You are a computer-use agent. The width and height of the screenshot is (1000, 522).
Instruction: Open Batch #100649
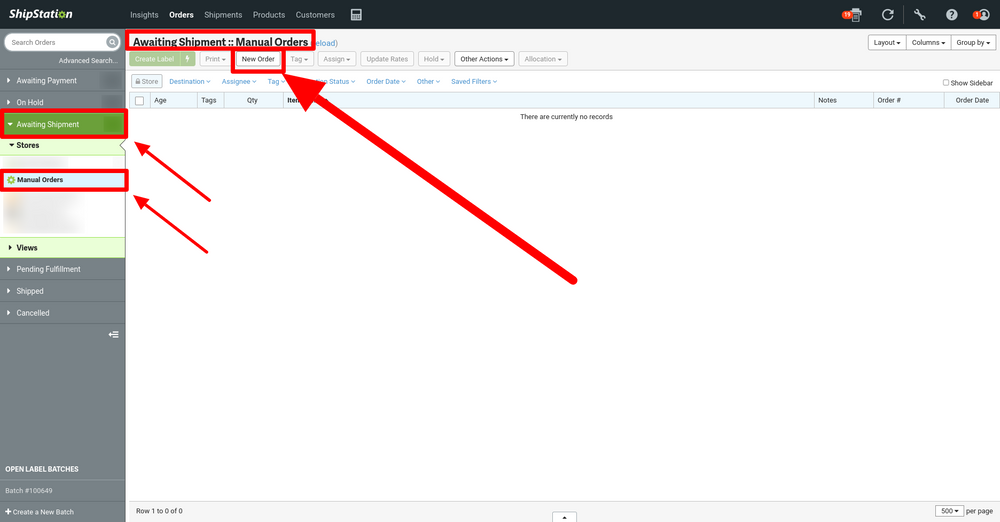pos(29,491)
